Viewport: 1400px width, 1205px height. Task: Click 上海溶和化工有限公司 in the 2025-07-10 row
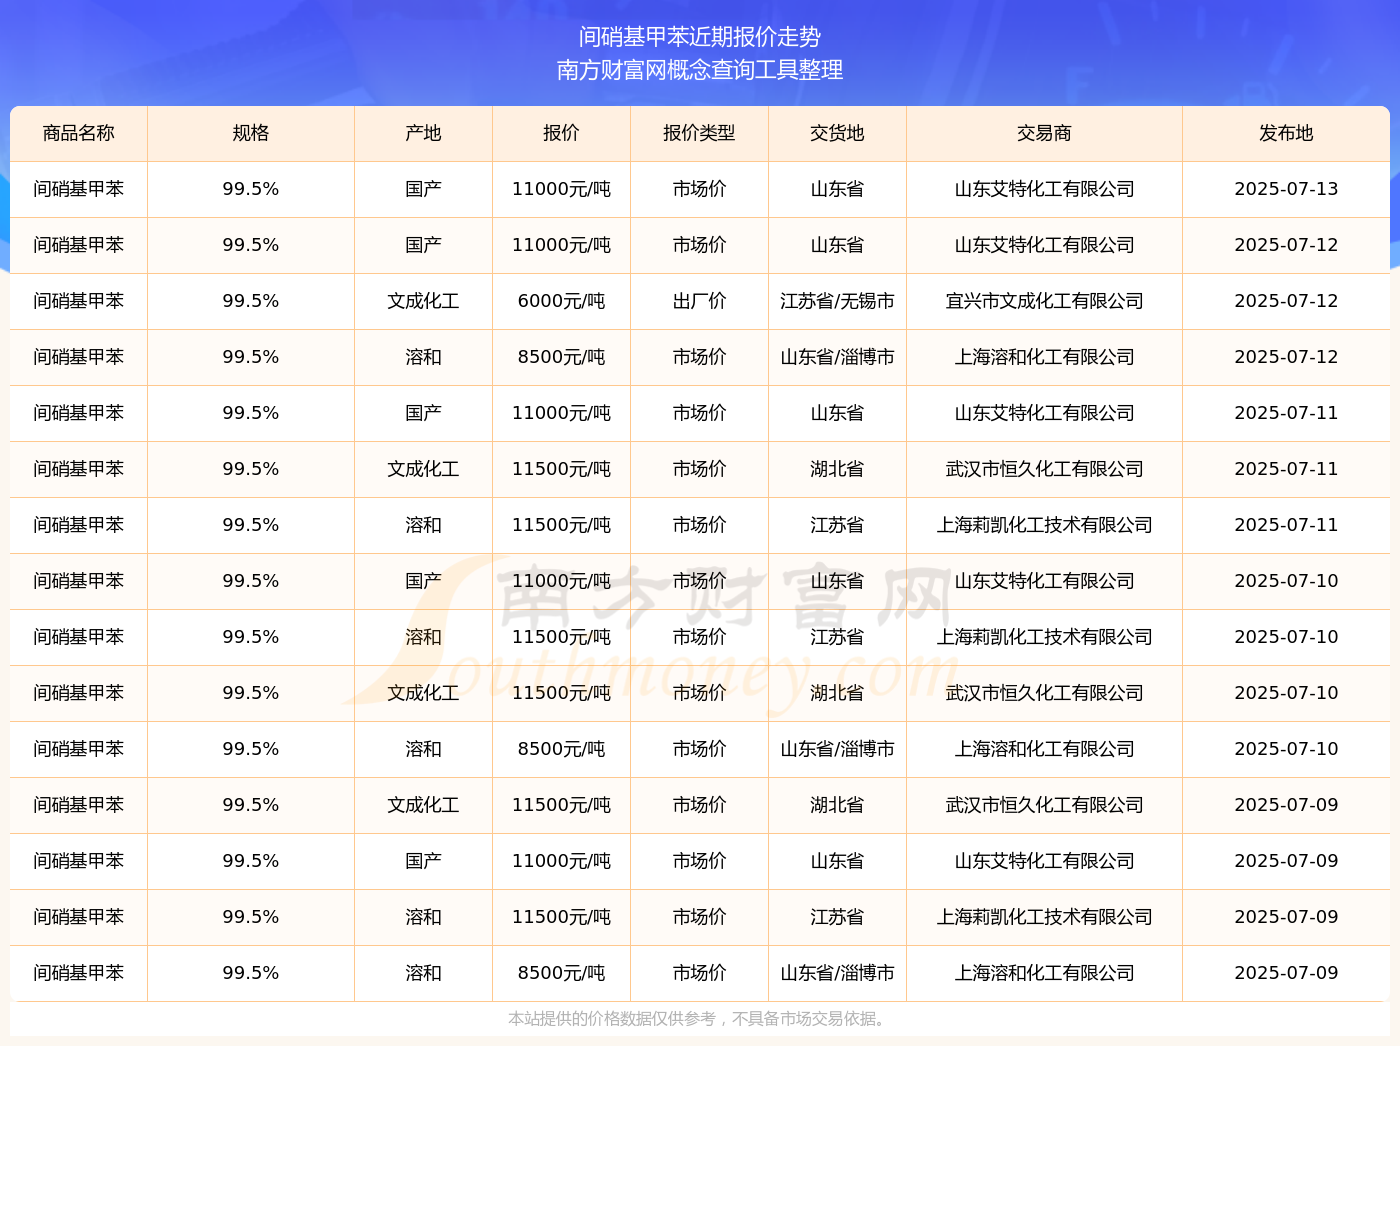point(1044,749)
